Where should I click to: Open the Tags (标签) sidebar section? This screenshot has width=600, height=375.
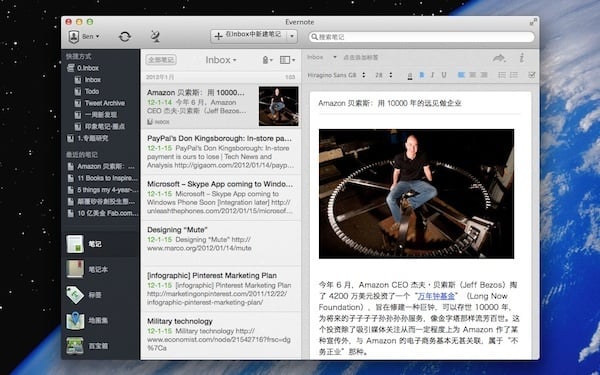[x=101, y=295]
